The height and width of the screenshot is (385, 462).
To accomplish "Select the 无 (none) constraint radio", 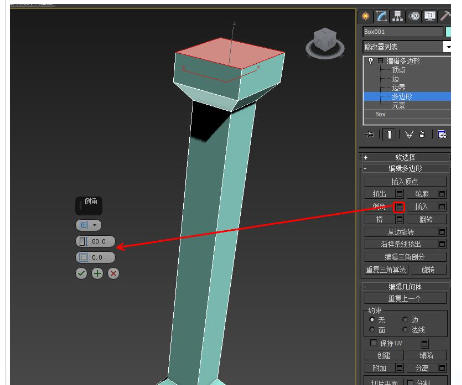I will pyautogui.click(x=372, y=319).
